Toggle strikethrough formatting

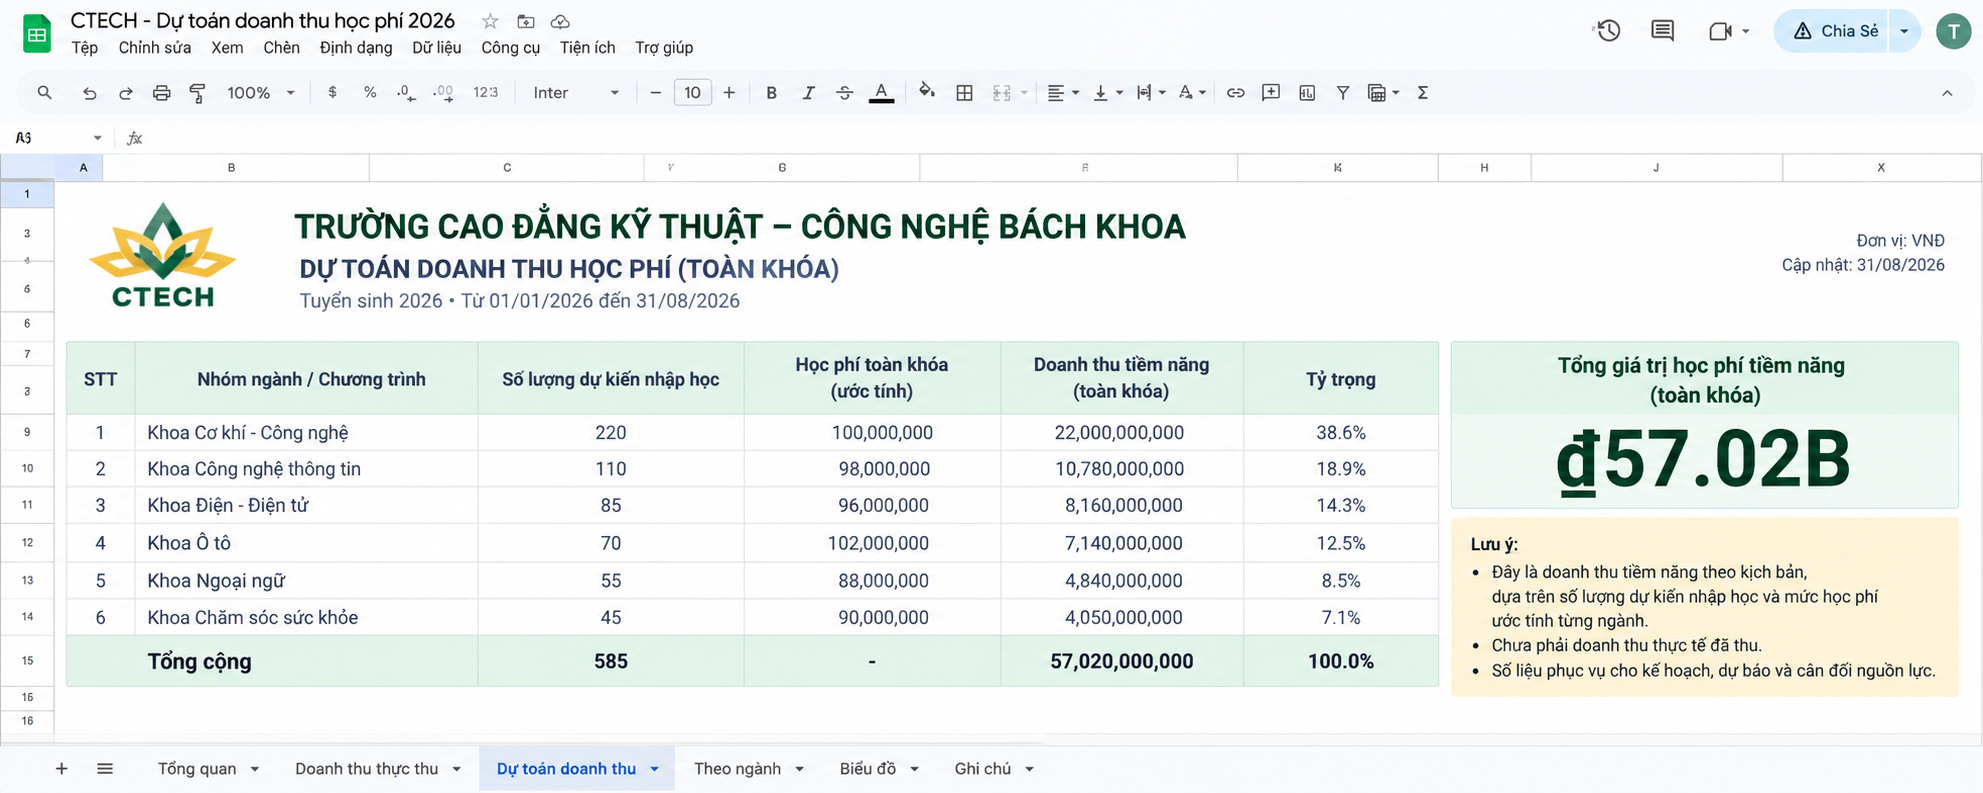click(844, 93)
